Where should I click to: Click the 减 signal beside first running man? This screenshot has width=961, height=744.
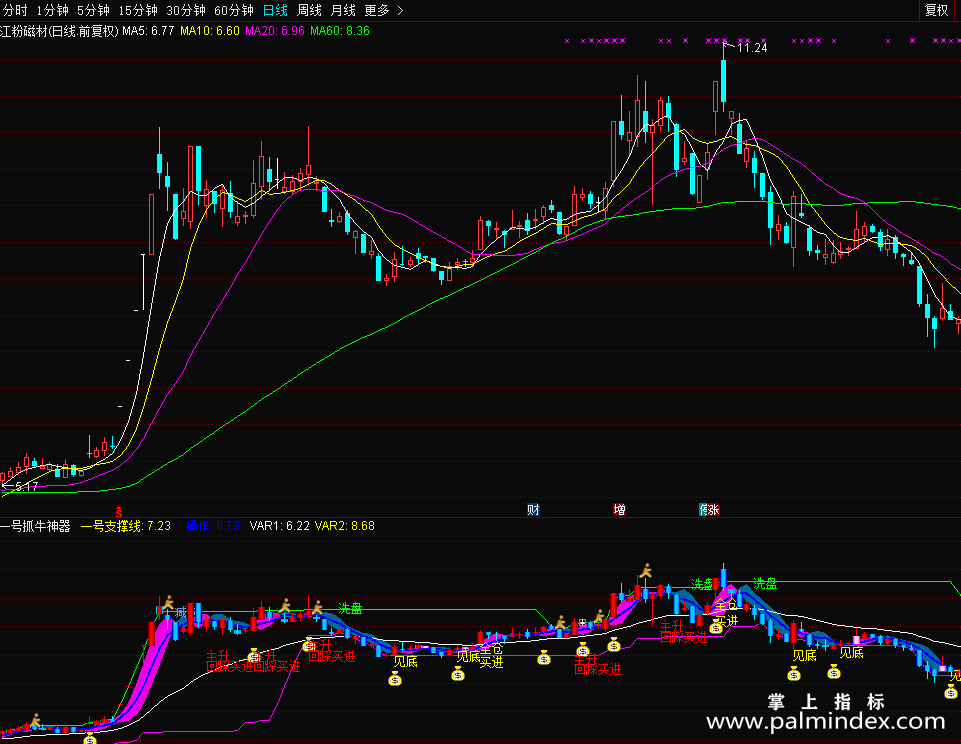(180, 612)
